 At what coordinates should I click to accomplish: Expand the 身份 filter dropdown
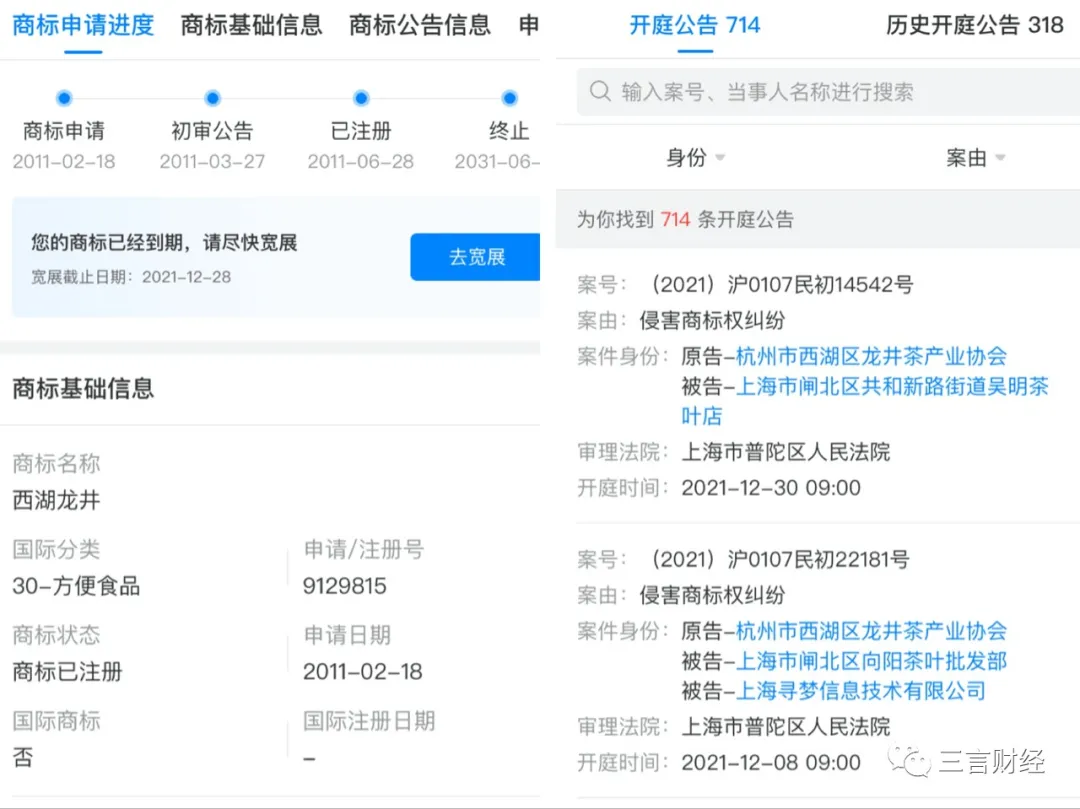tap(695, 158)
